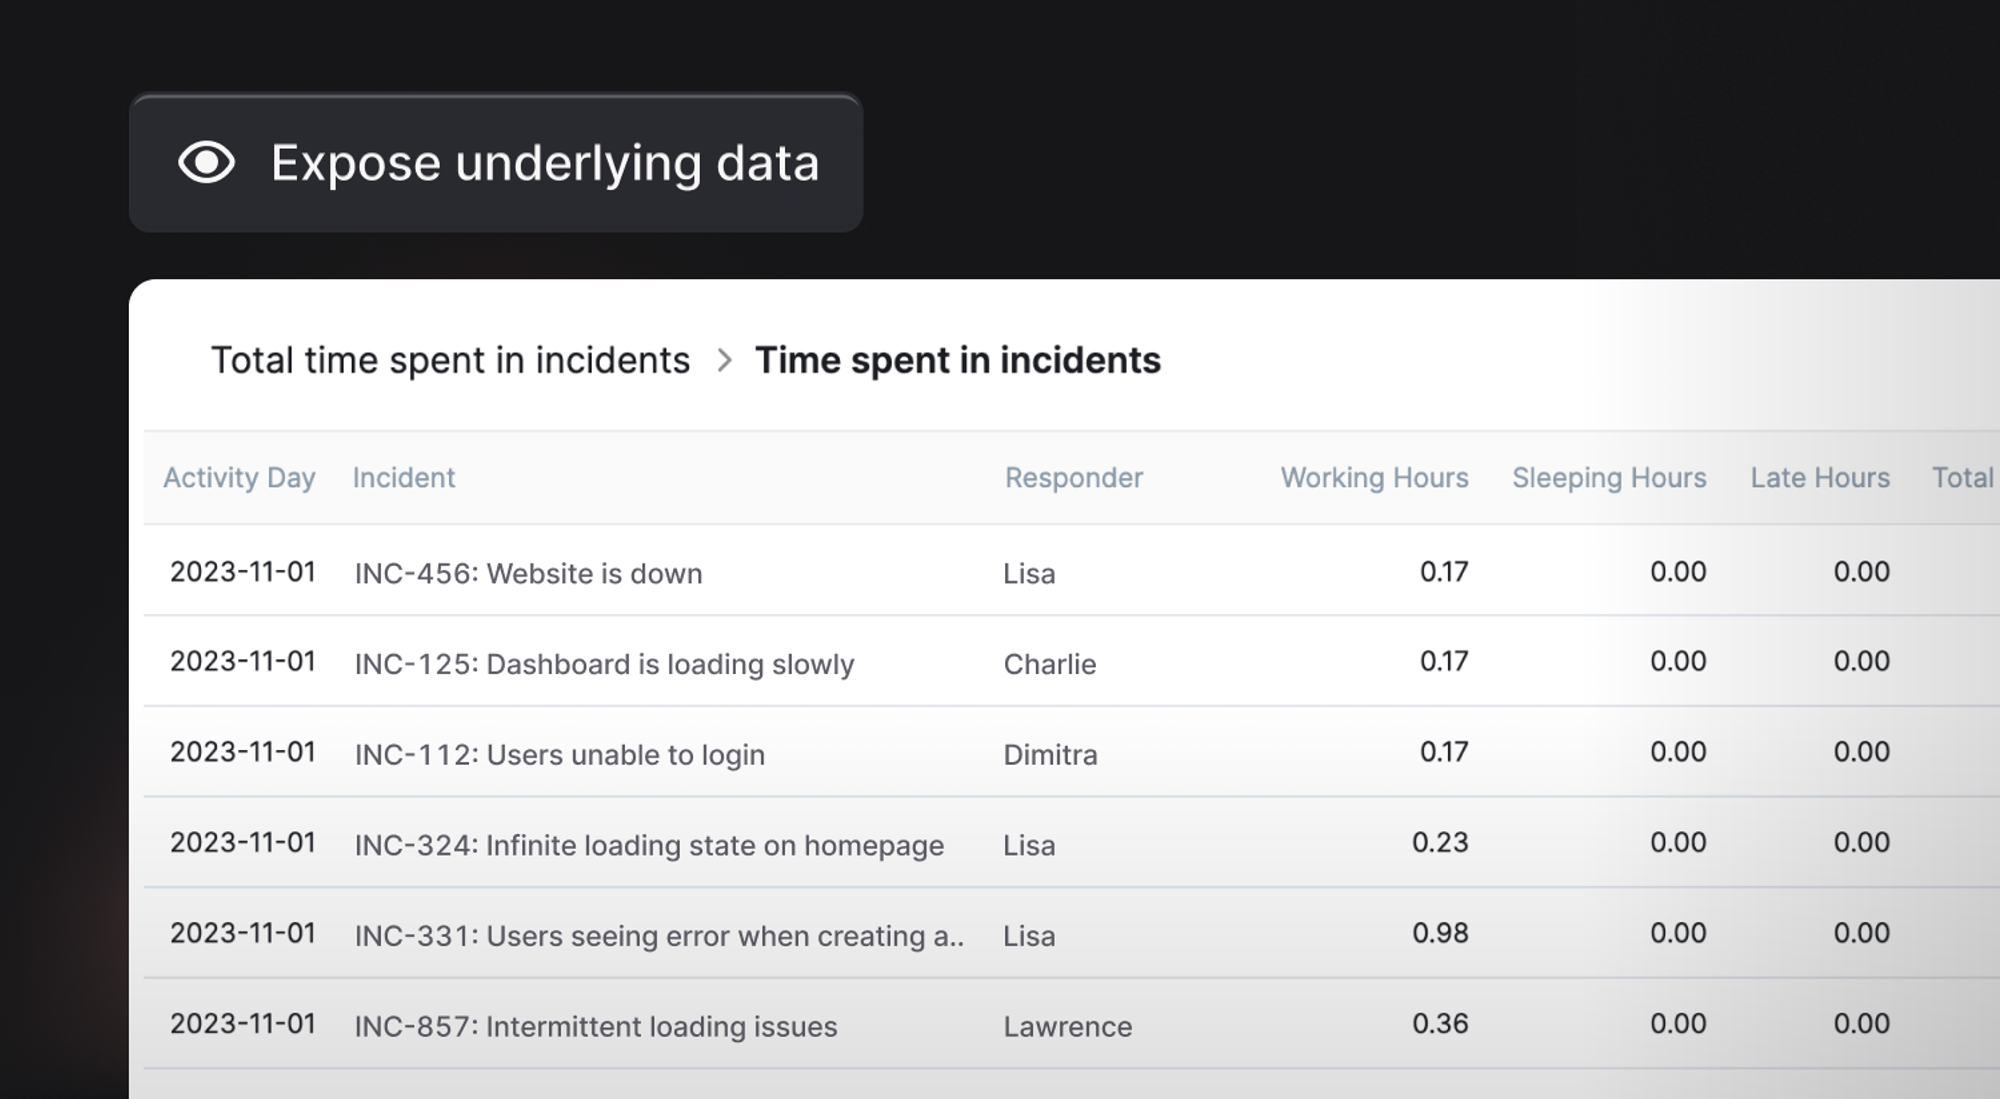Sort by Working Hours column header

point(1373,478)
